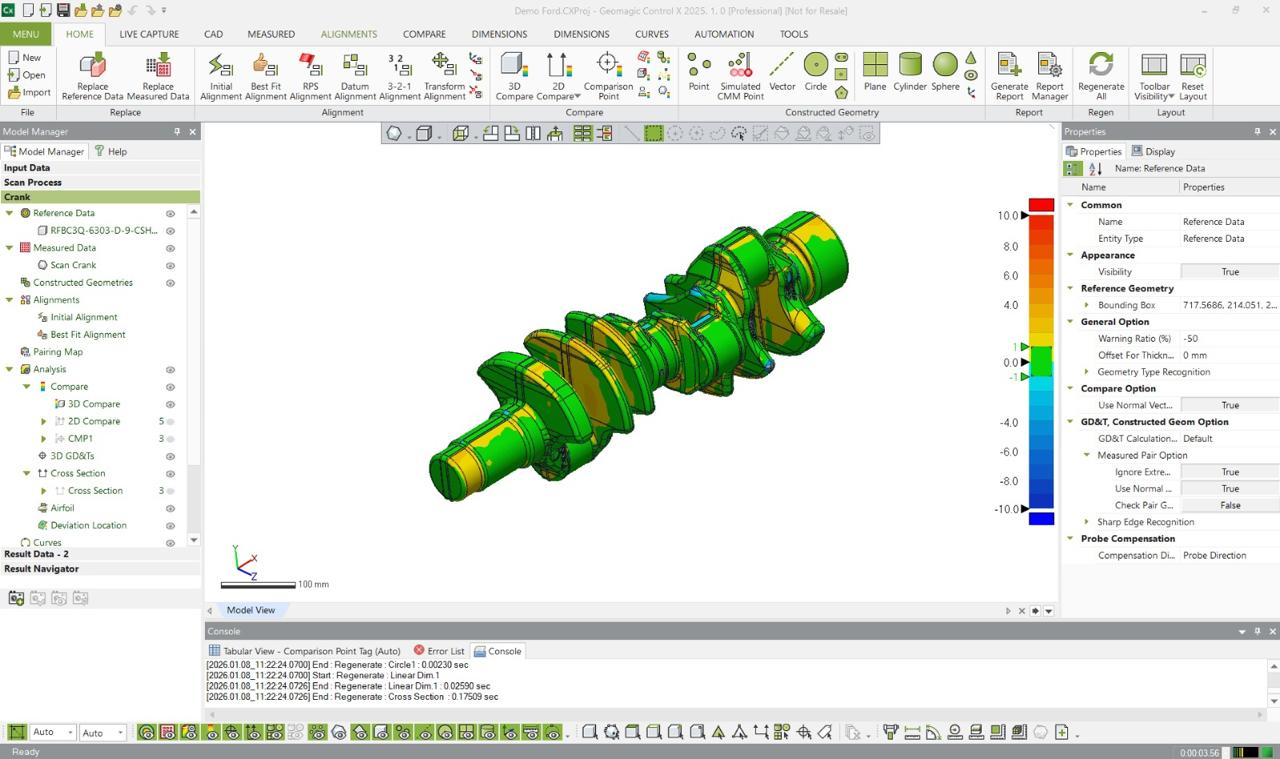The height and width of the screenshot is (759, 1280).
Task: Toggle visibility of Scan Crank
Action: tap(170, 265)
